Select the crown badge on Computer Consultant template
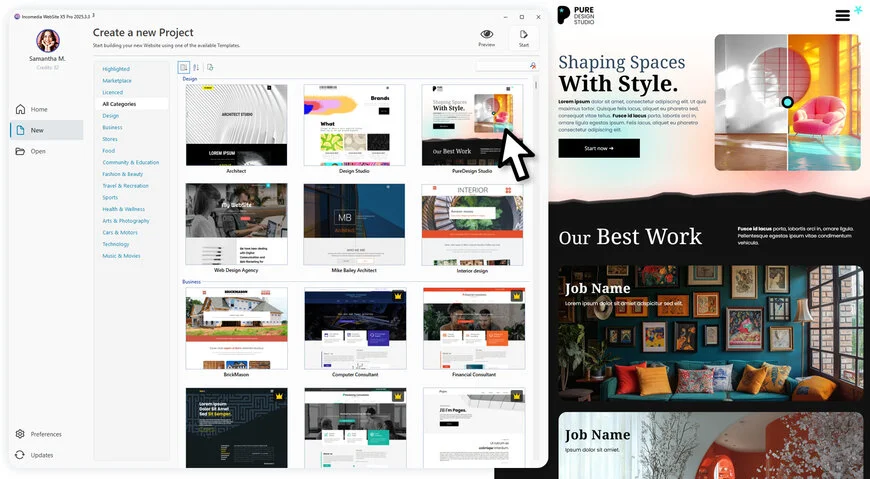The height and width of the screenshot is (479, 870). coord(398,296)
